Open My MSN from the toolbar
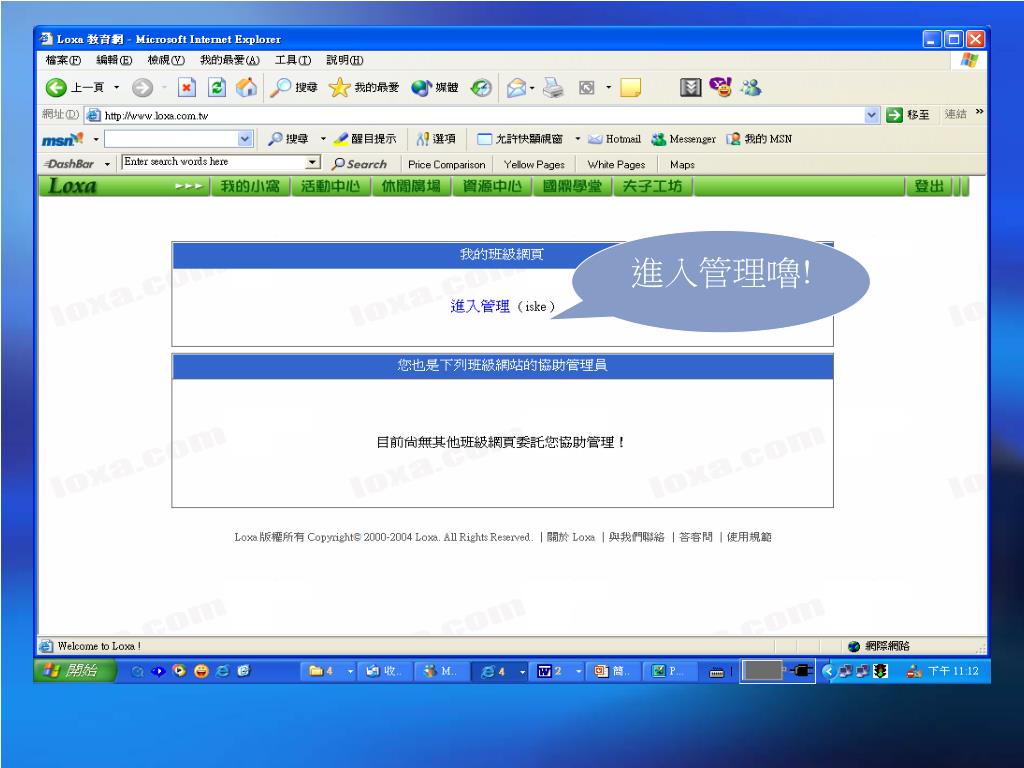The height and width of the screenshot is (768, 1024). [759, 139]
